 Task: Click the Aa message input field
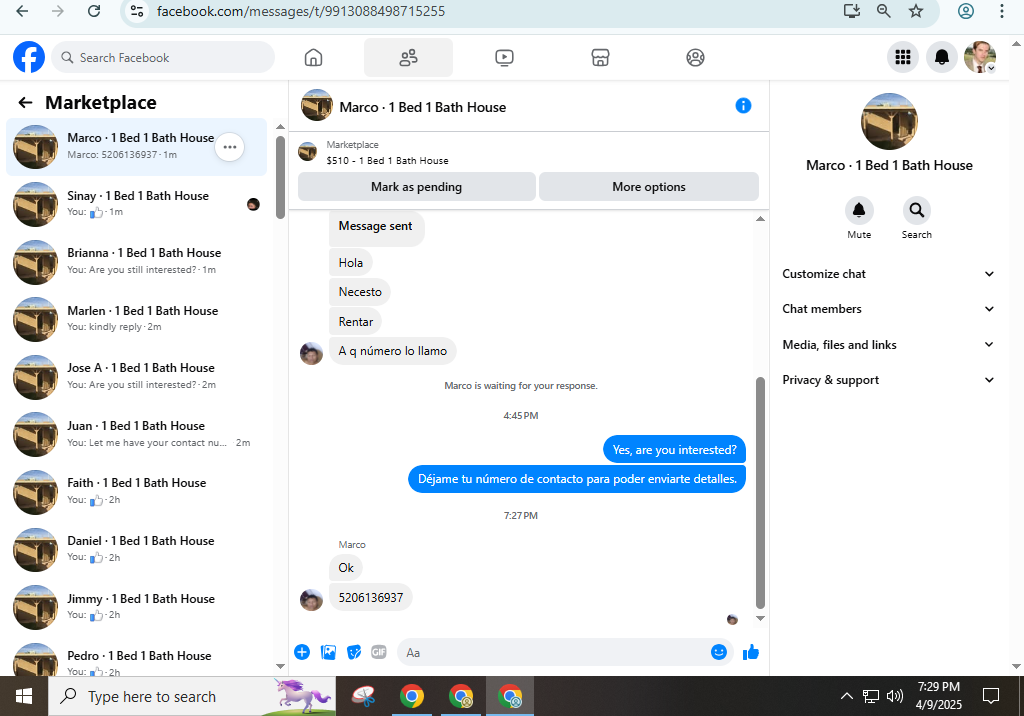555,652
